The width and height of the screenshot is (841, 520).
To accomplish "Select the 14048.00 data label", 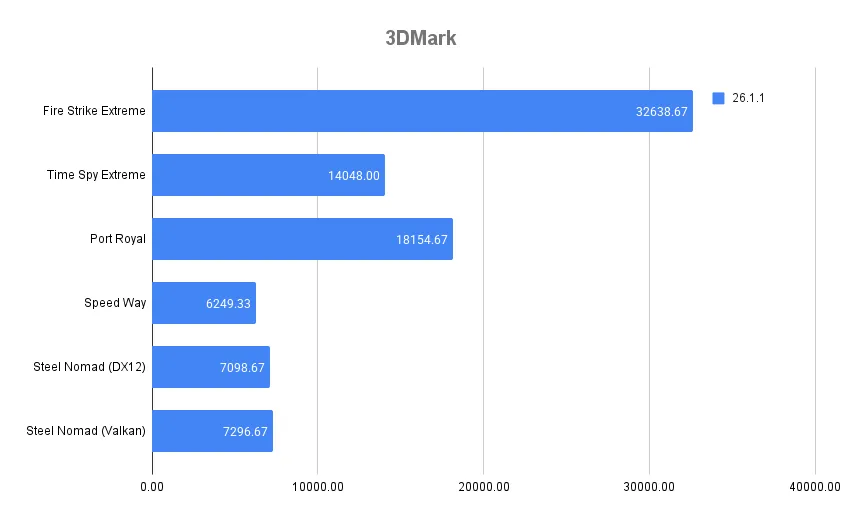I will (353, 176).
